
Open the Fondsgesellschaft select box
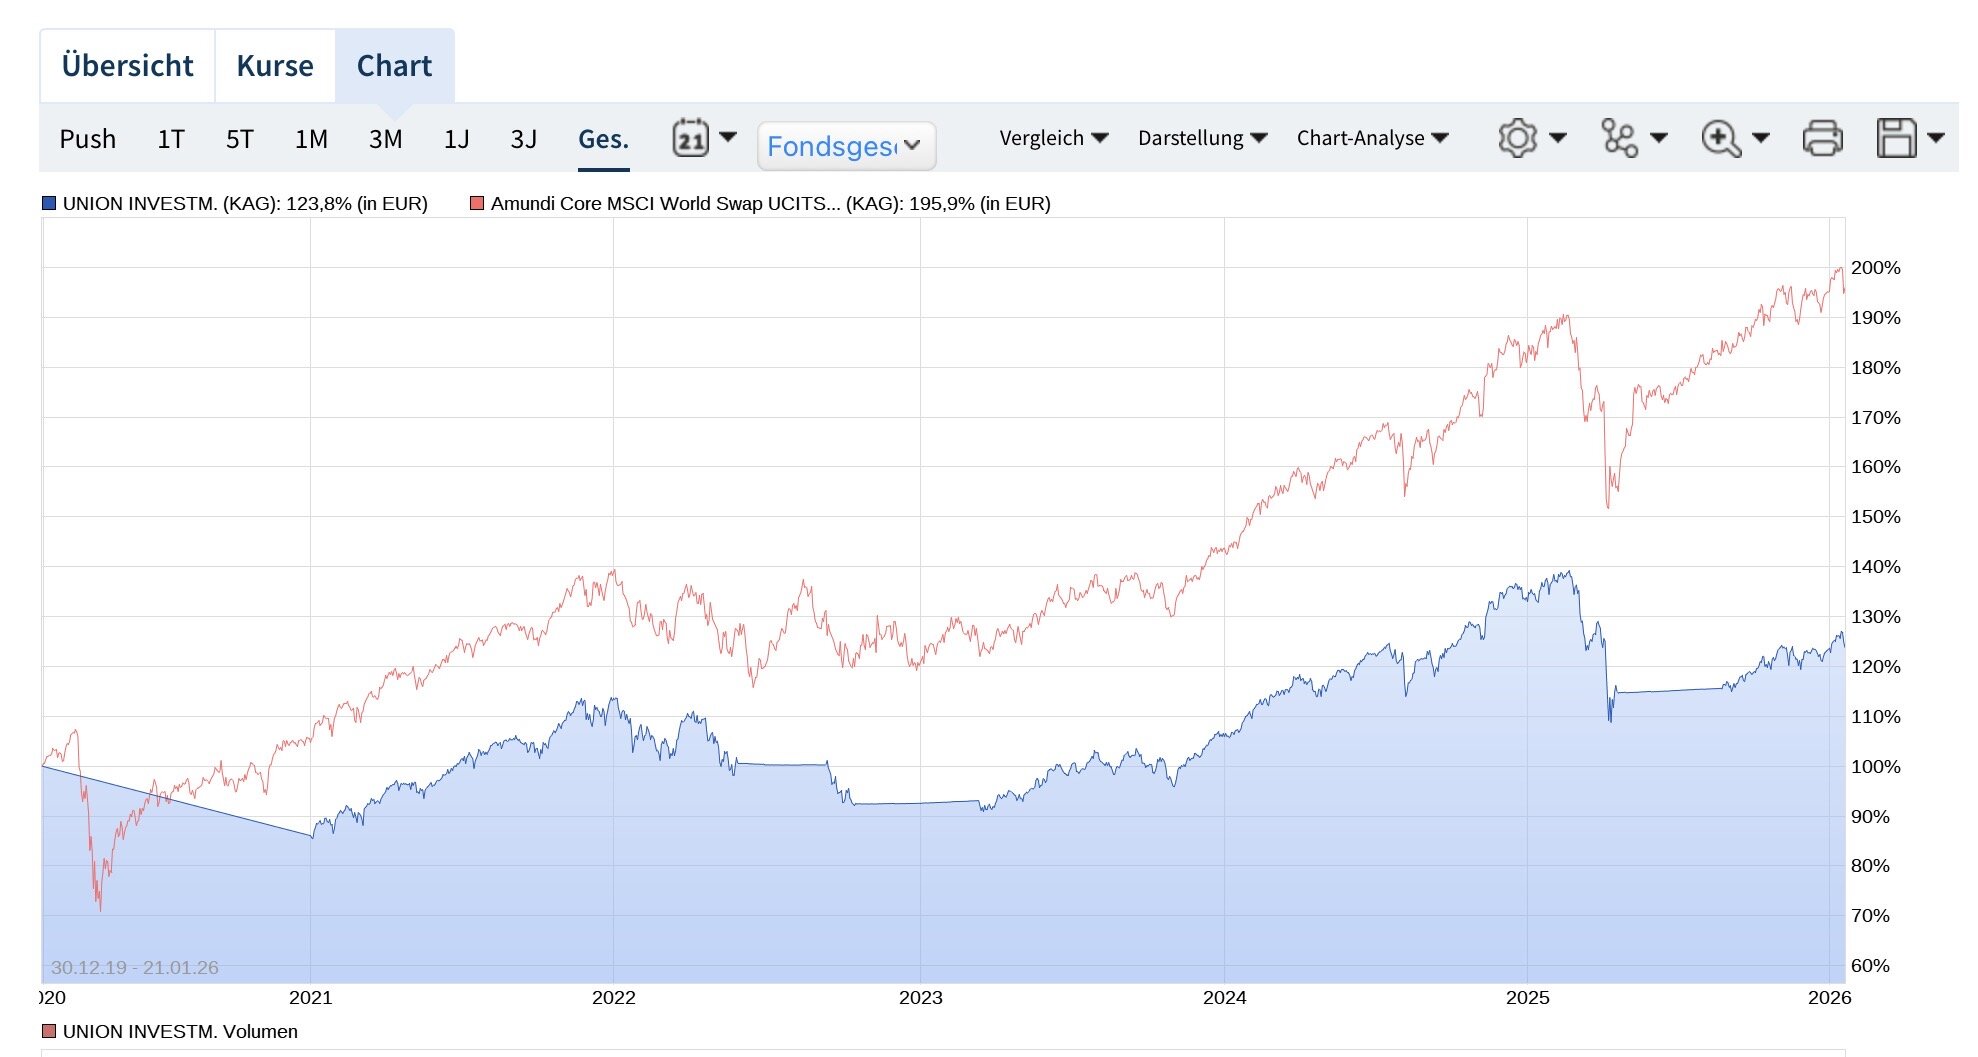click(x=846, y=146)
